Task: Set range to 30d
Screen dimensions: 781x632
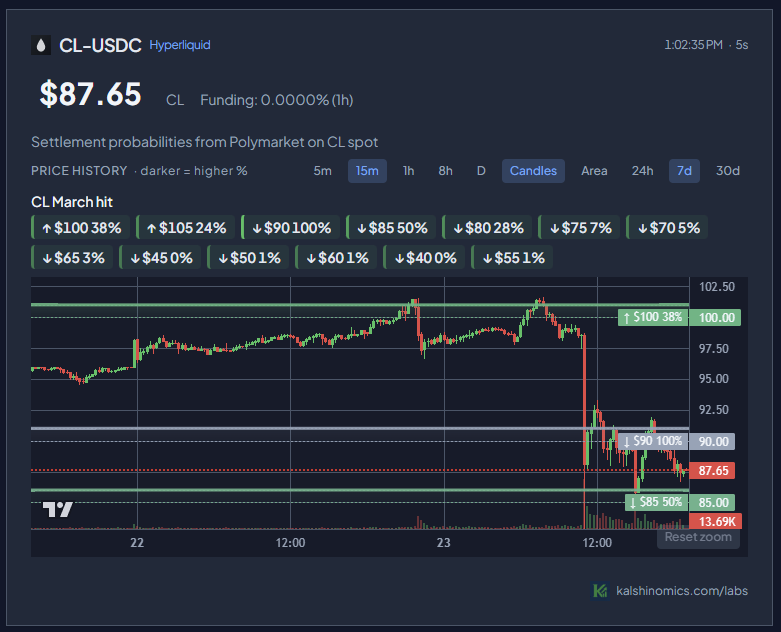Action: (728, 171)
